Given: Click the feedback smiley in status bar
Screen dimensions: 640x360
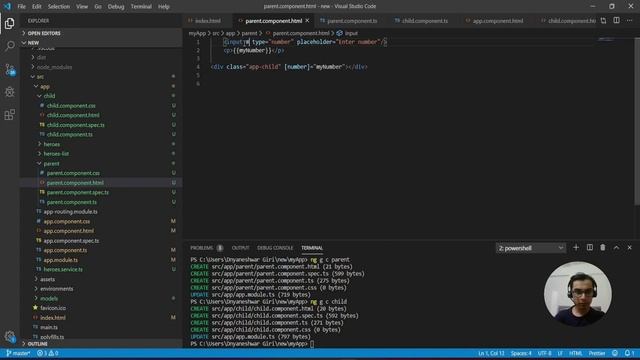Looking at the screenshot, I should coord(615,353).
